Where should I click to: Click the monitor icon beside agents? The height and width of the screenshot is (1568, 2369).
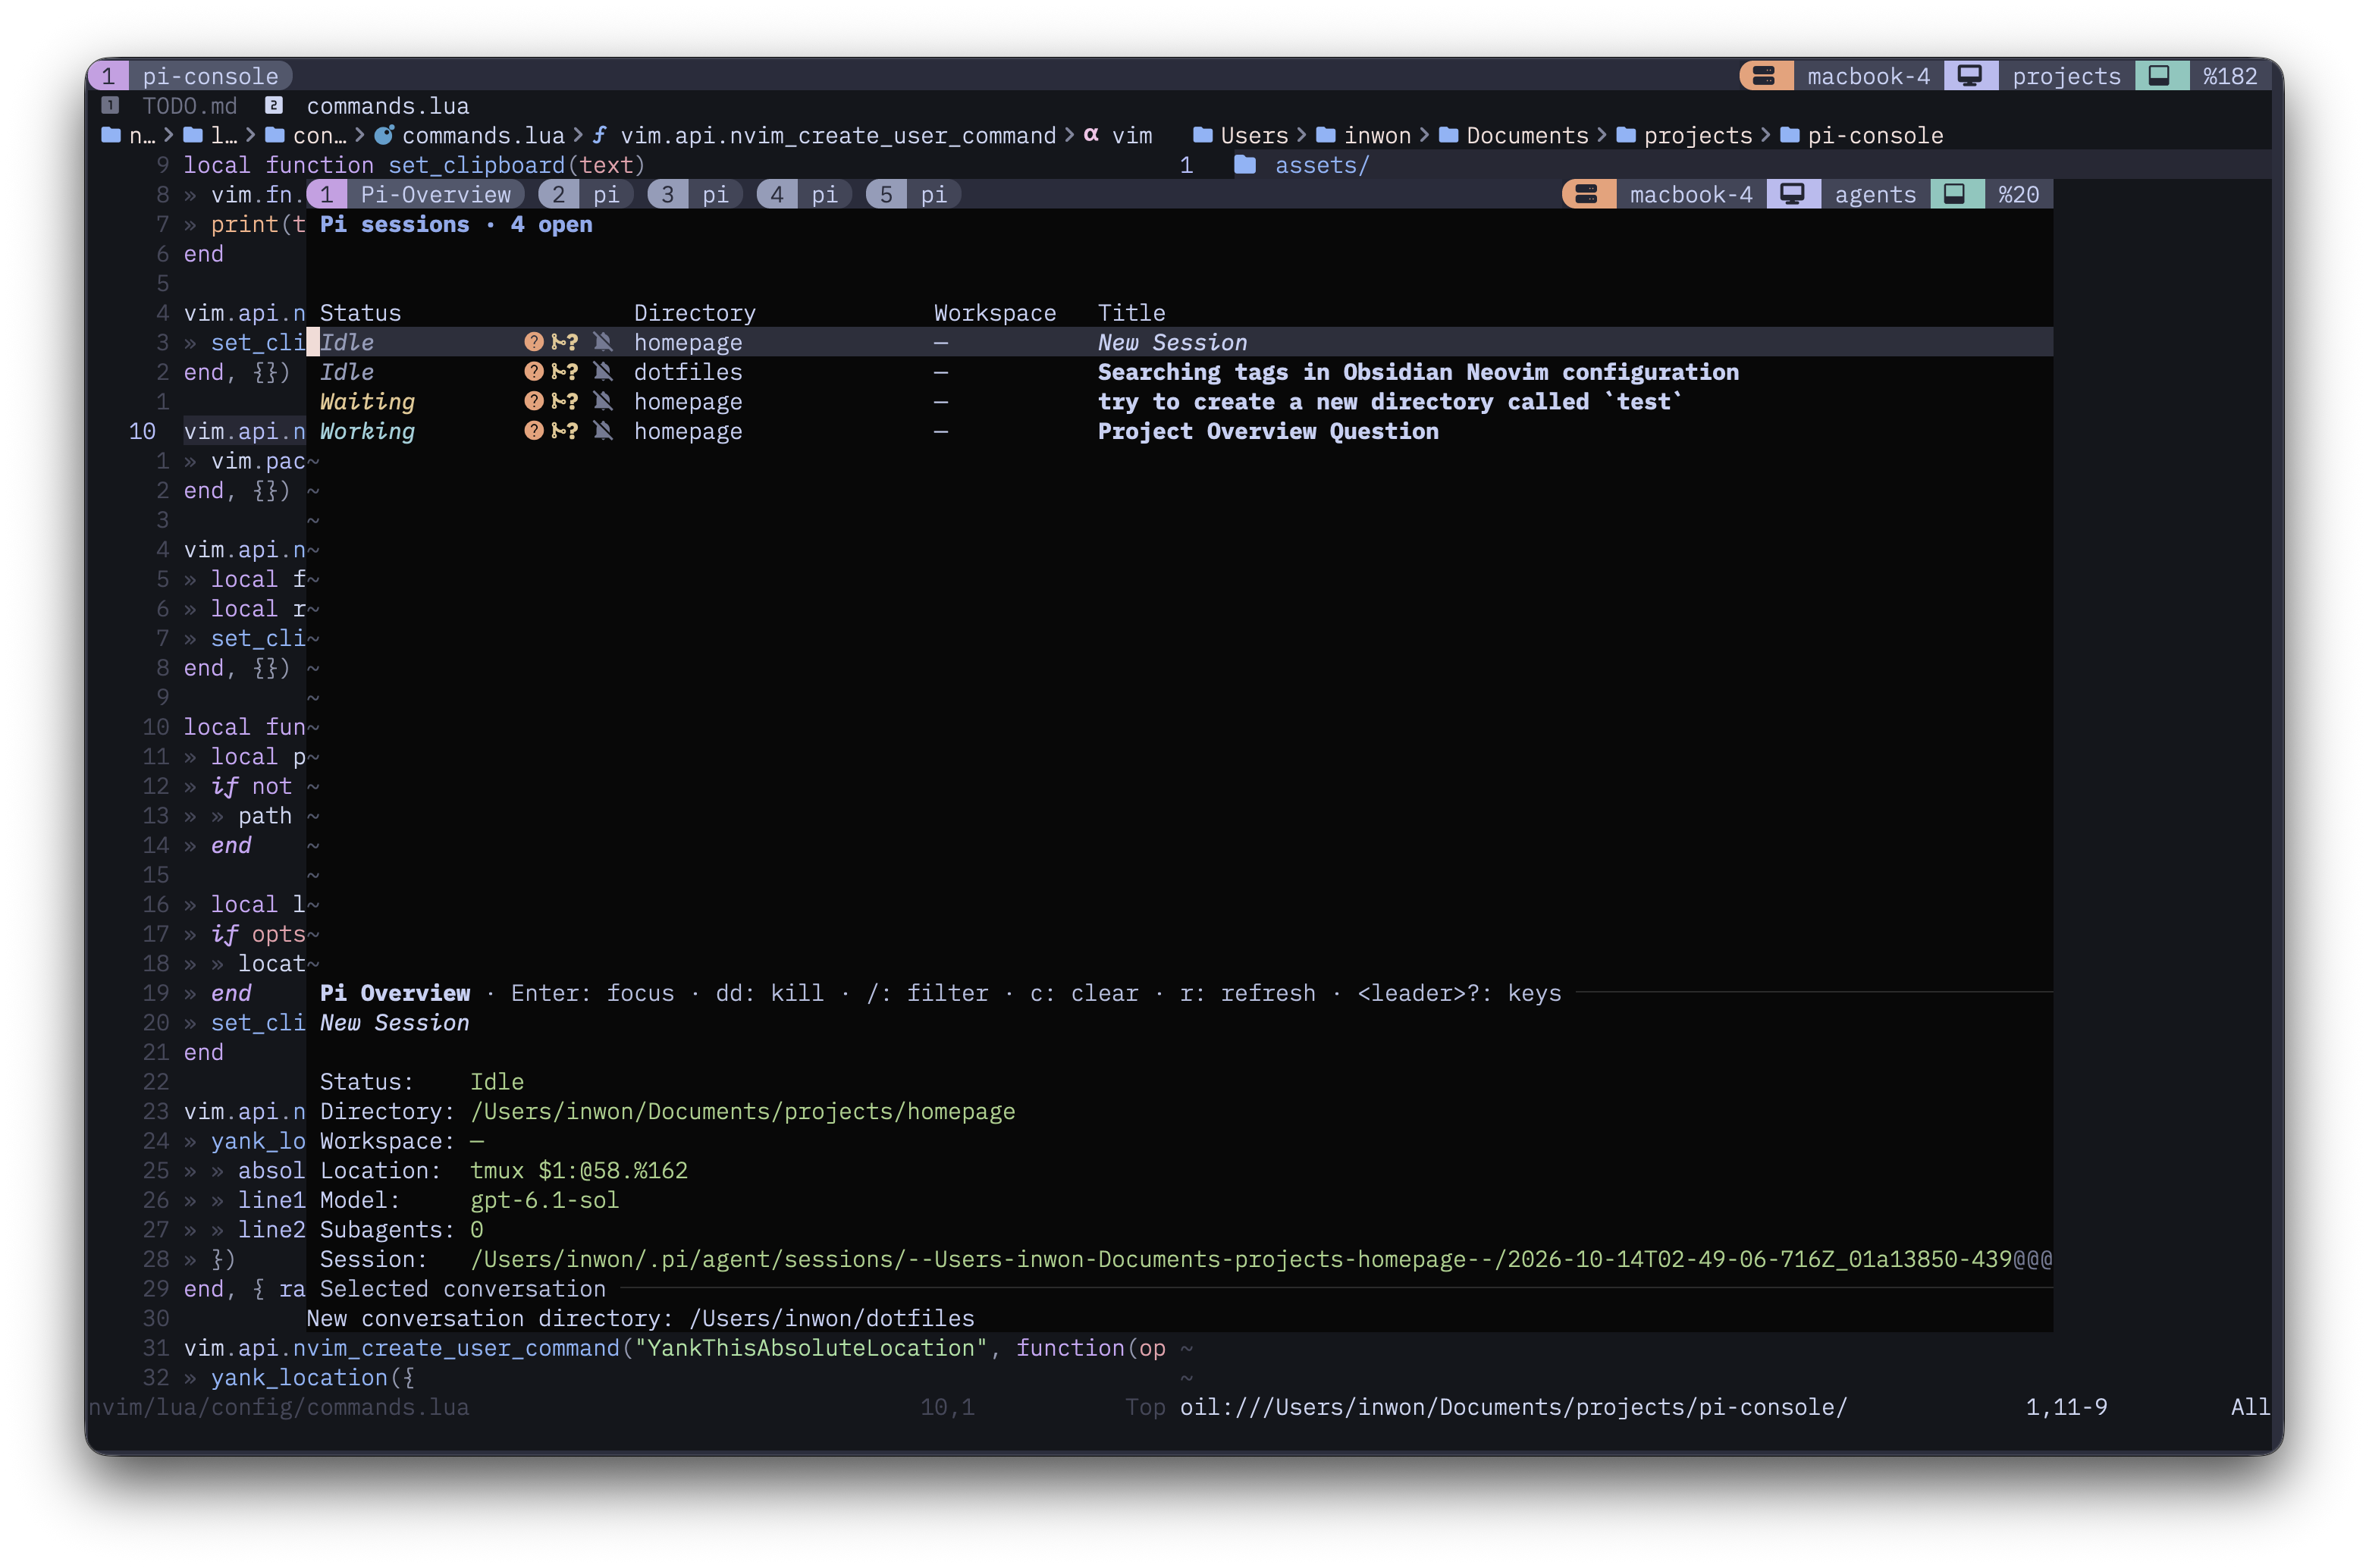[x=1793, y=194]
